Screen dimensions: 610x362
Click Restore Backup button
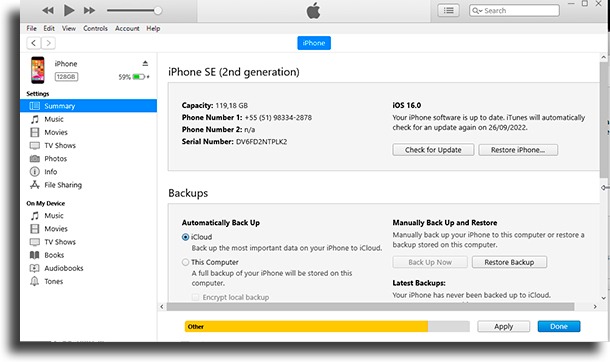point(509,262)
